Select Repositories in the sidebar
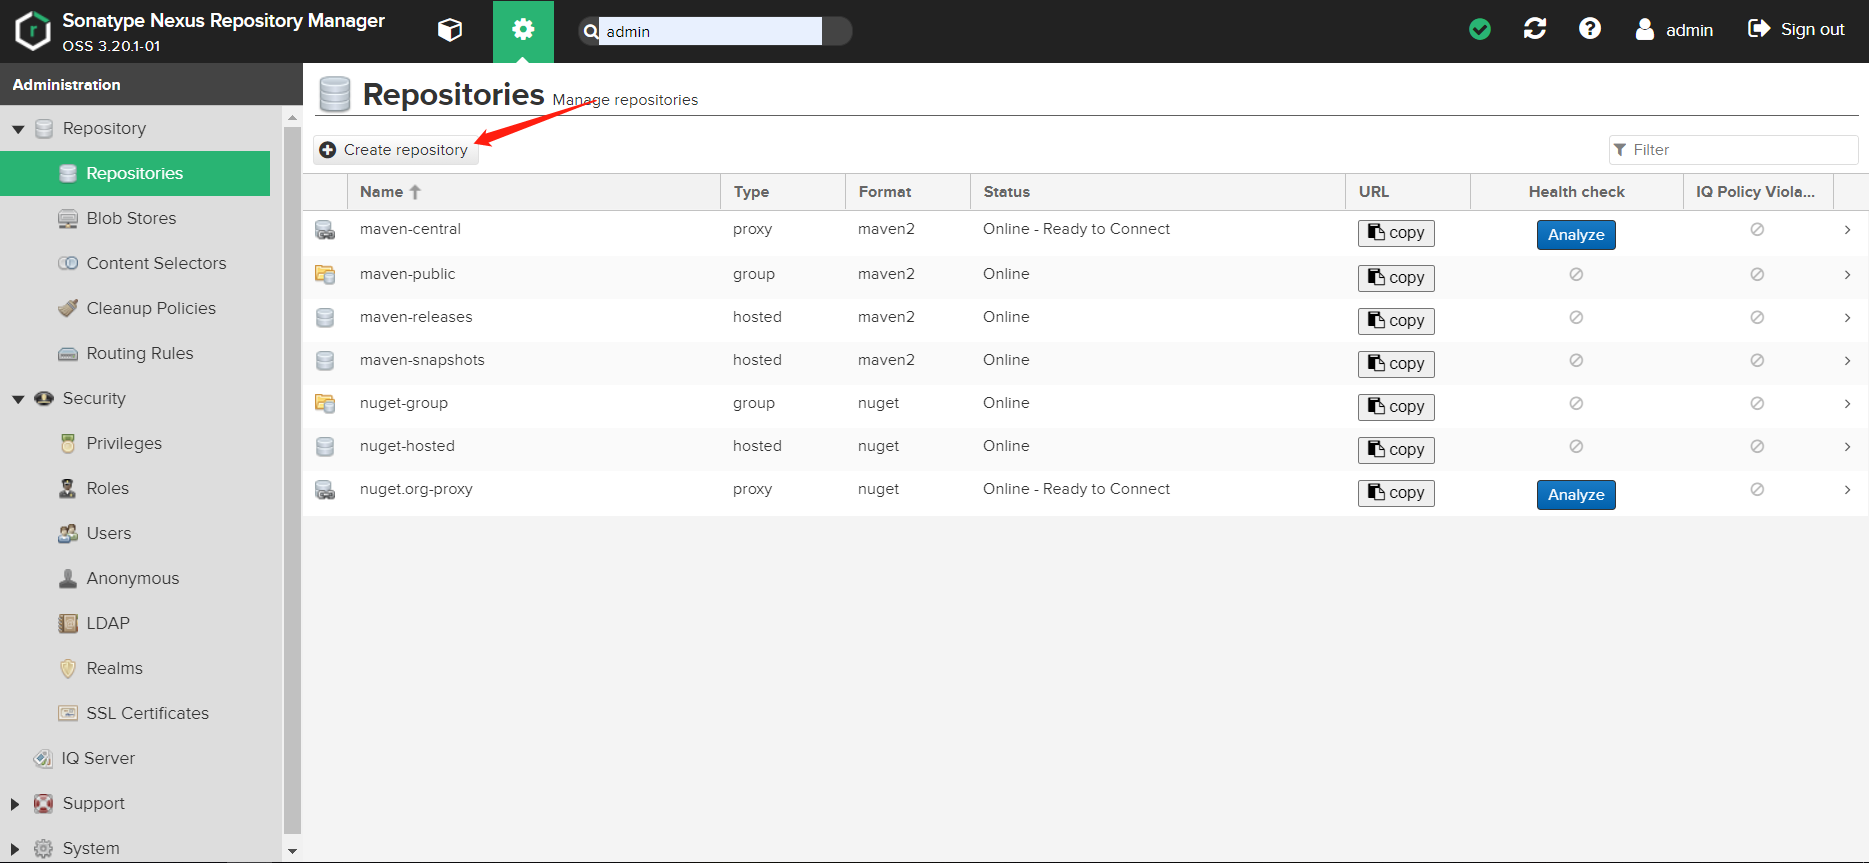Viewport: 1869px width, 863px height. click(135, 173)
